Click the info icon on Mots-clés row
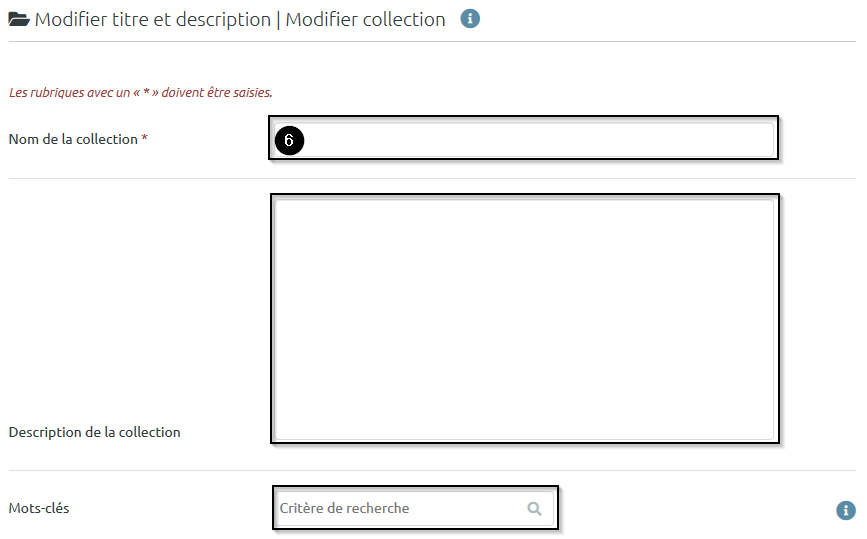The width and height of the screenshot is (867, 539). coord(846,510)
